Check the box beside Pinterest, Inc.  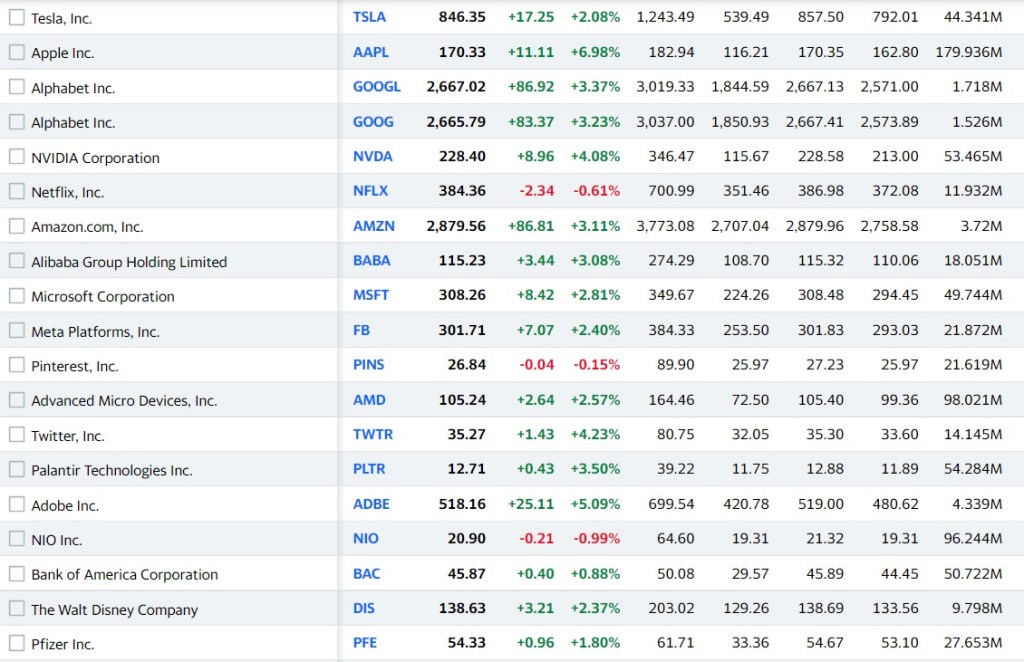pyautogui.click(x=16, y=365)
